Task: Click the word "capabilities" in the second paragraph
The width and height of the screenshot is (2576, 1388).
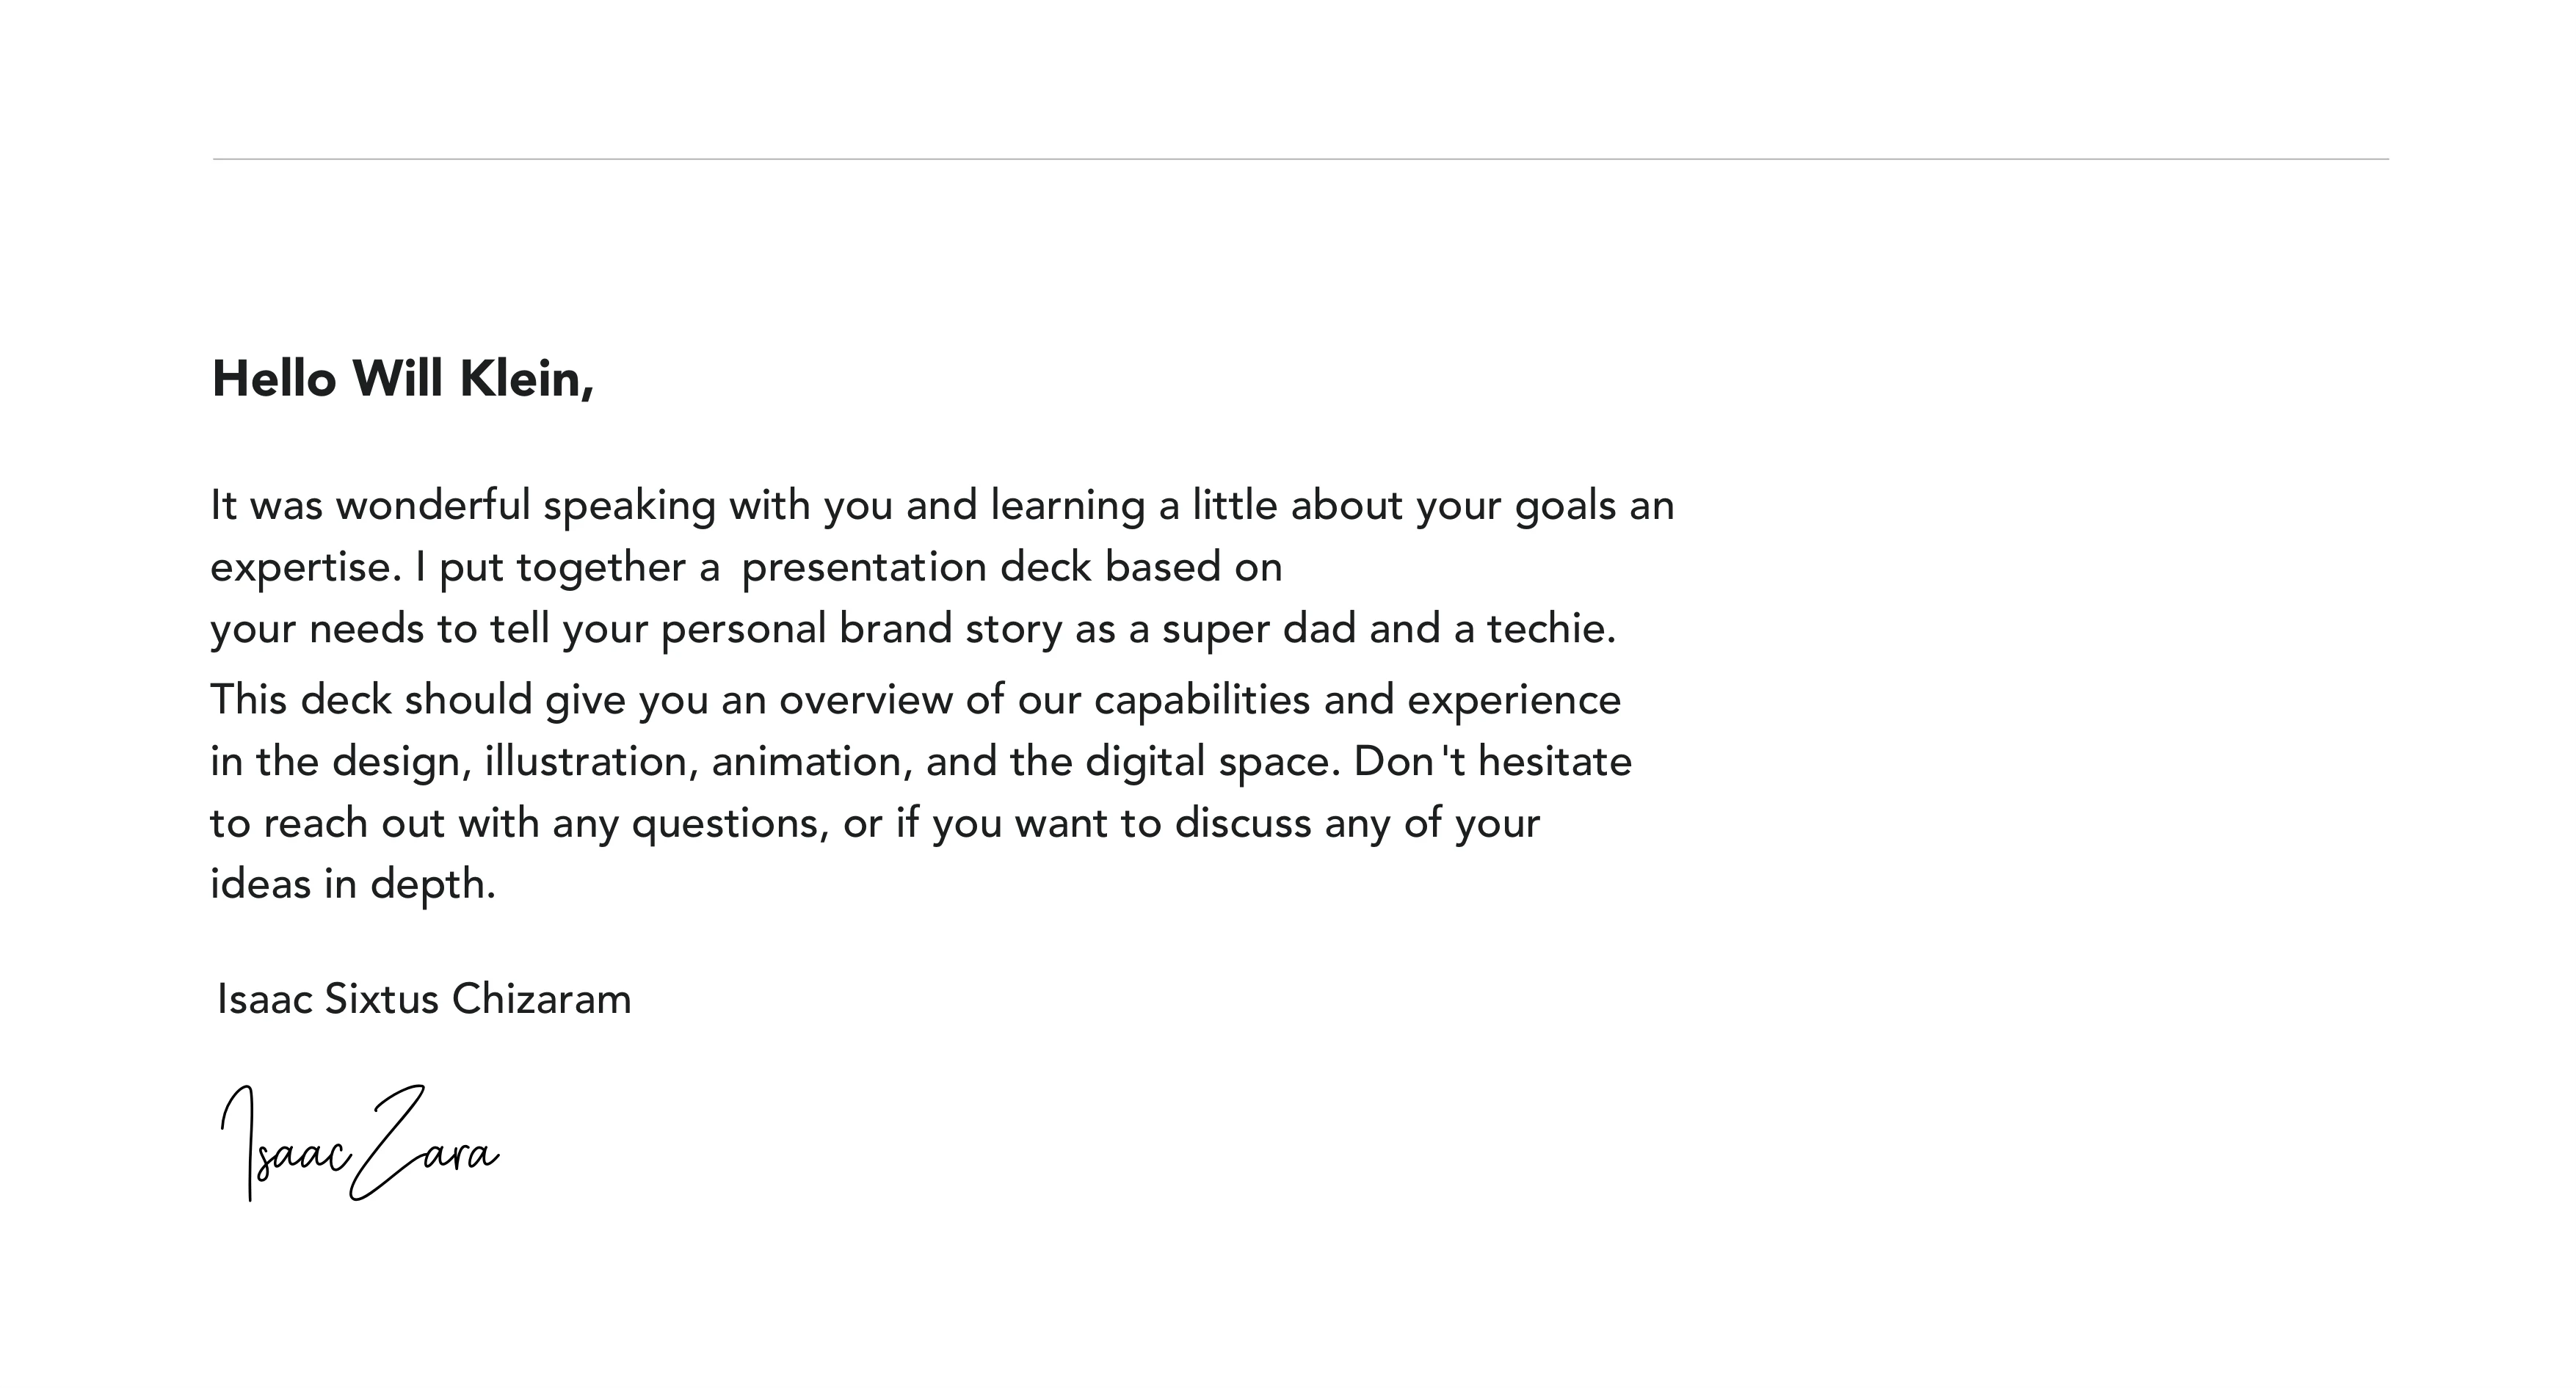Action: (1201, 700)
